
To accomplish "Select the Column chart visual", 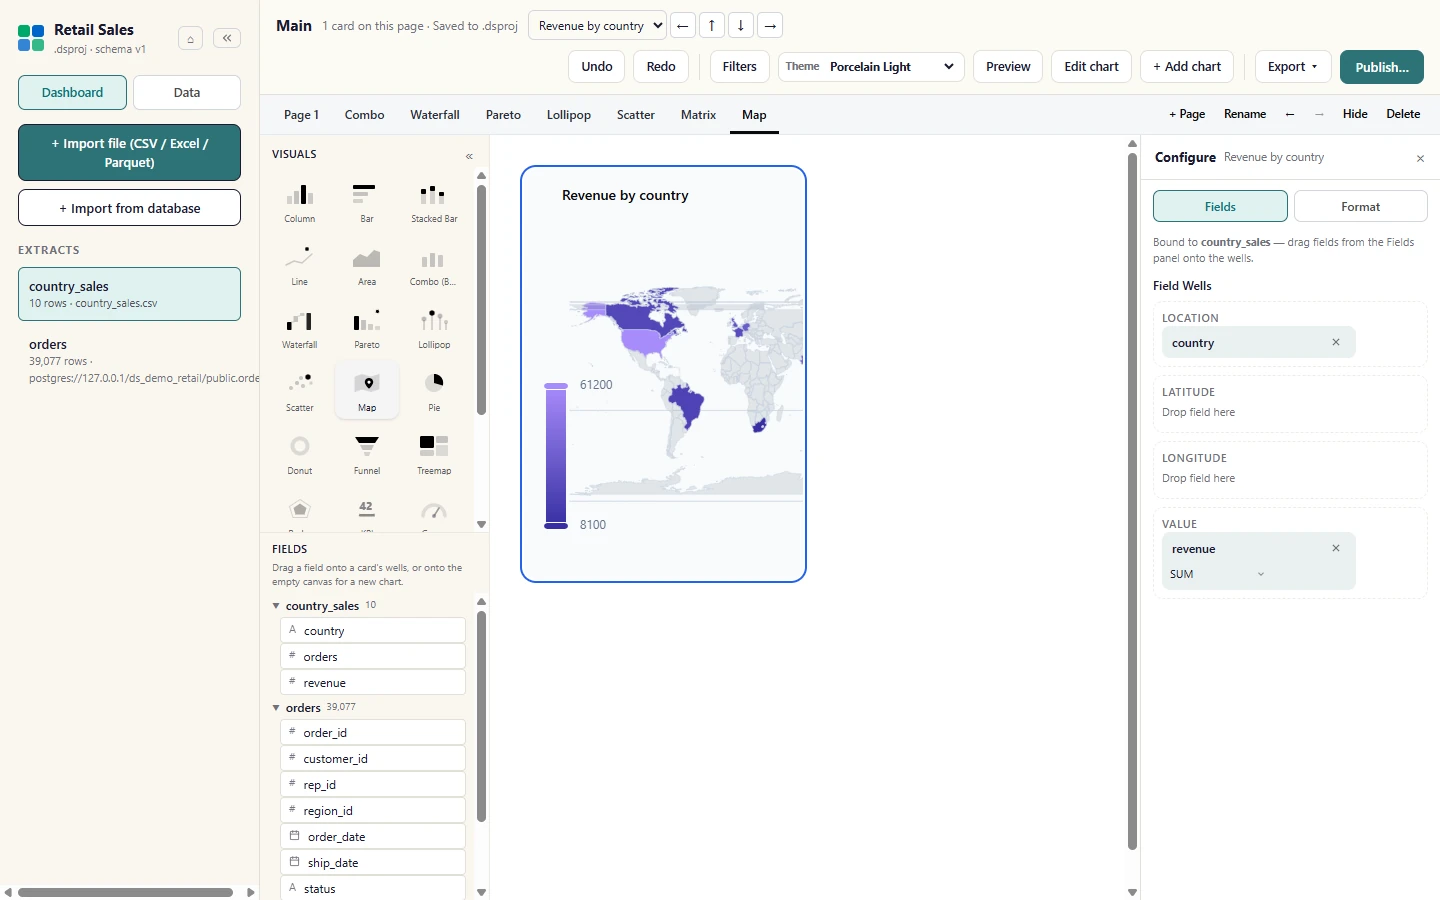I will tap(300, 202).
